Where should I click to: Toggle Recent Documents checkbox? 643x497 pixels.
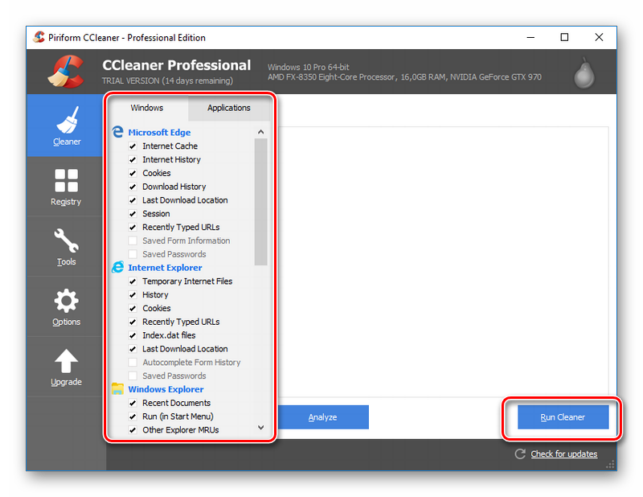point(132,403)
